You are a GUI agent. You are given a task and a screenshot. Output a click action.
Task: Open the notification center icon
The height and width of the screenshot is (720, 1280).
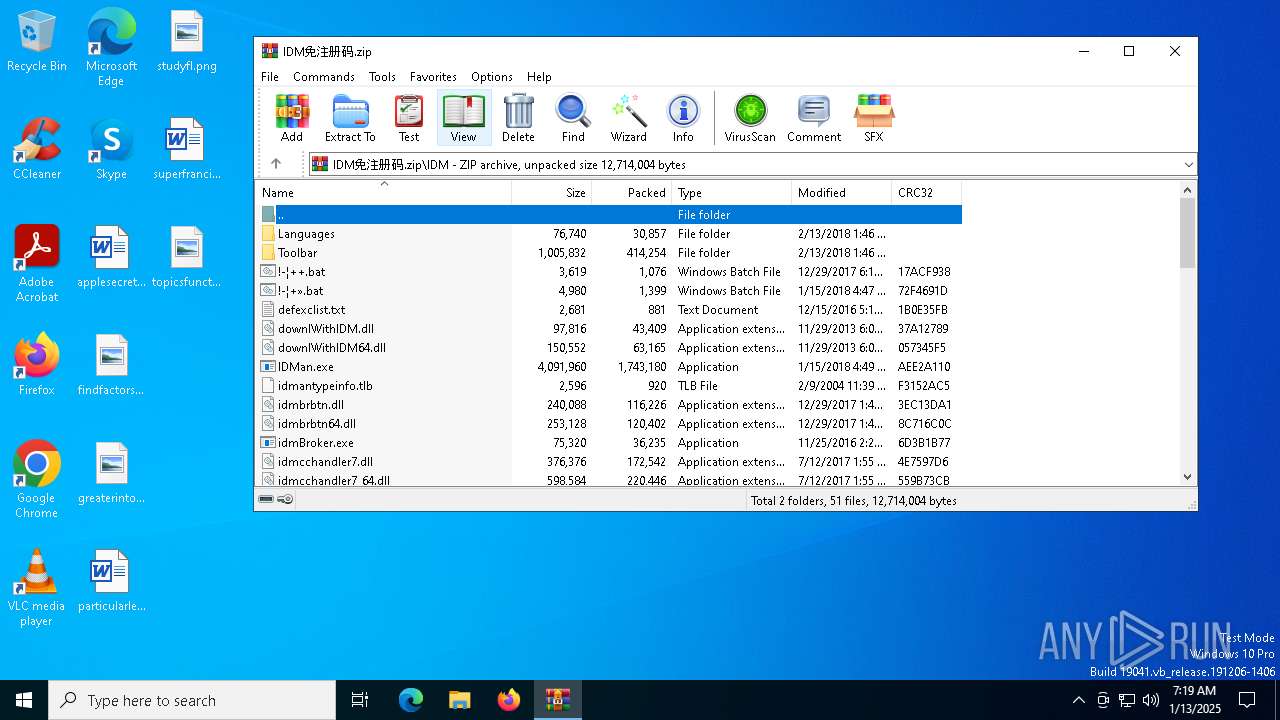(1247, 700)
